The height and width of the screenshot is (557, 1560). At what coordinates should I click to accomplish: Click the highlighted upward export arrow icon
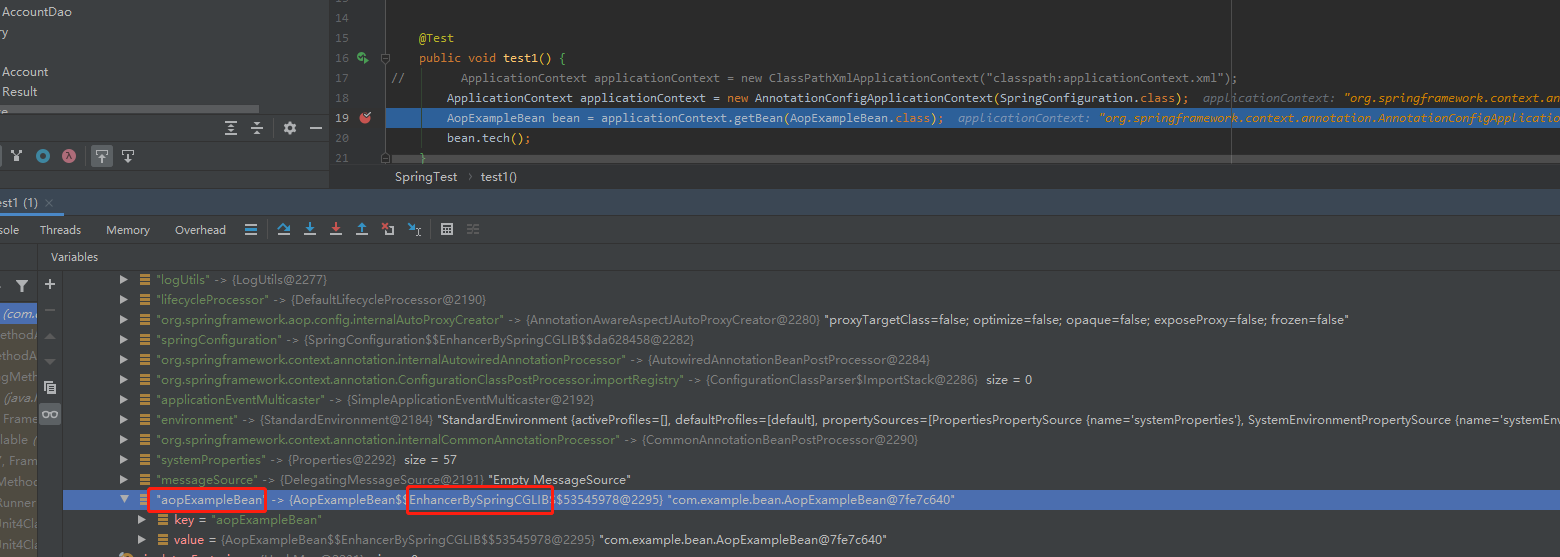(x=101, y=156)
